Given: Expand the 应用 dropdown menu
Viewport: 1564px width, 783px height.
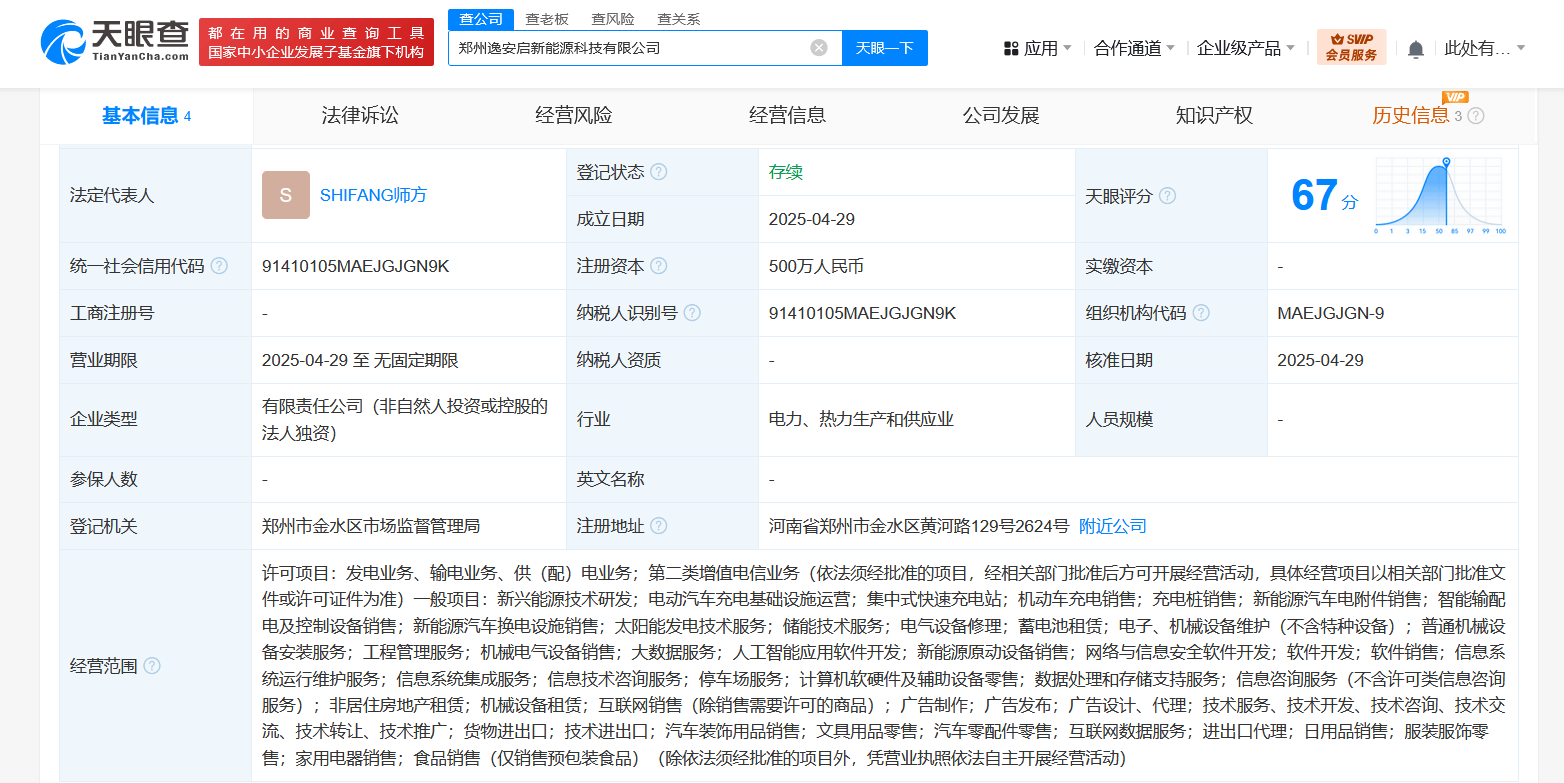Looking at the screenshot, I should (1037, 48).
